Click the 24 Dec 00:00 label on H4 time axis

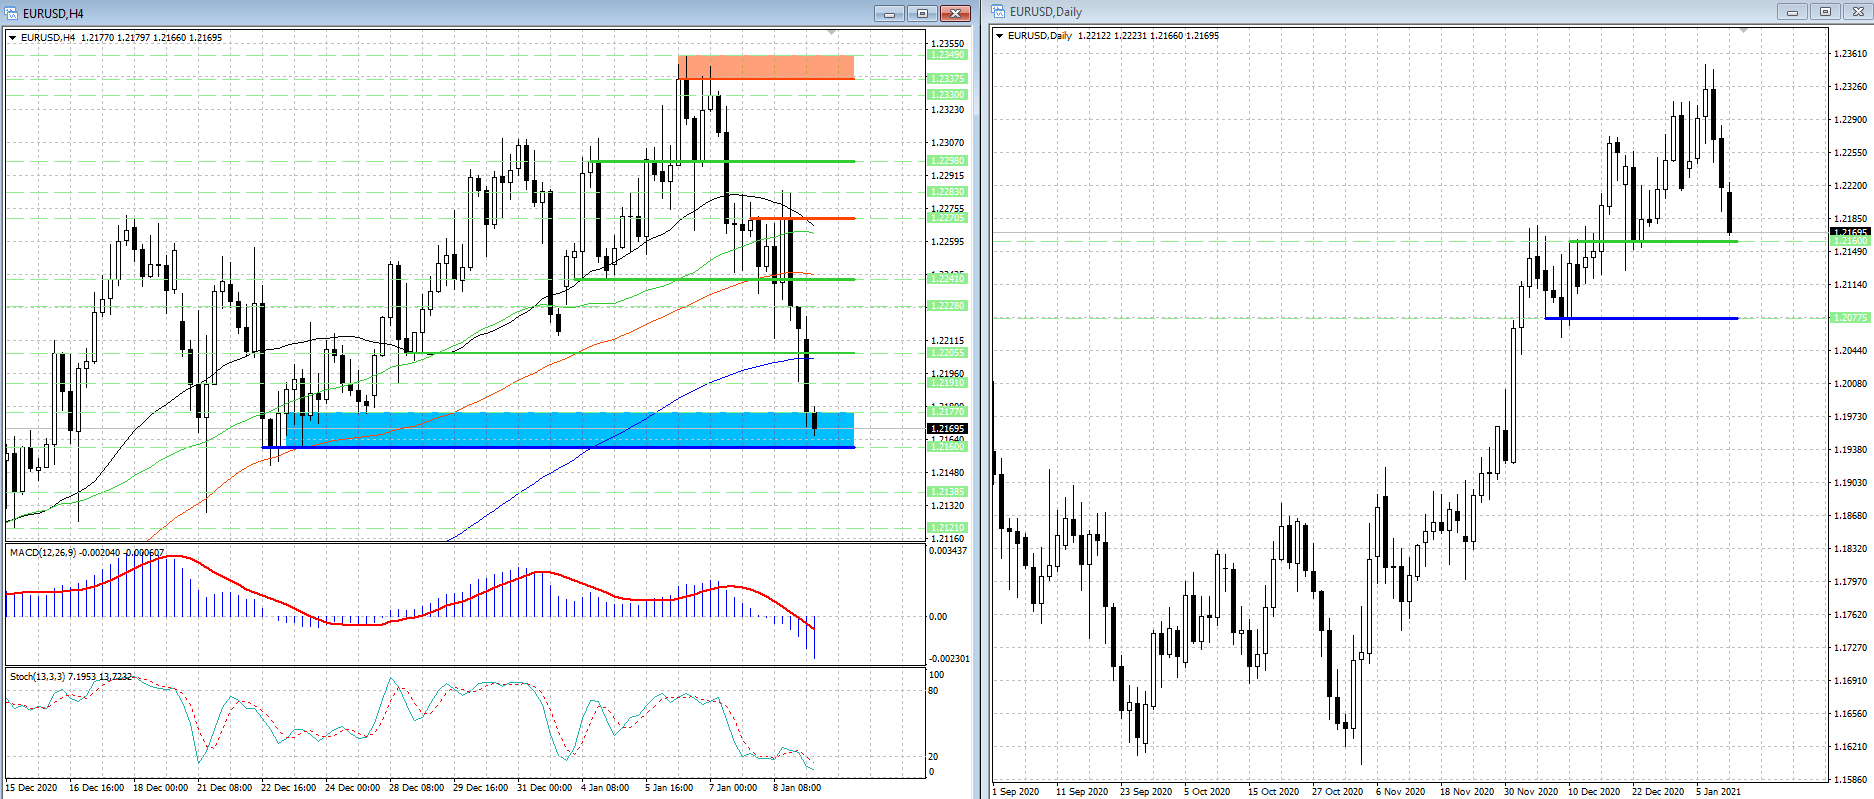(x=353, y=788)
